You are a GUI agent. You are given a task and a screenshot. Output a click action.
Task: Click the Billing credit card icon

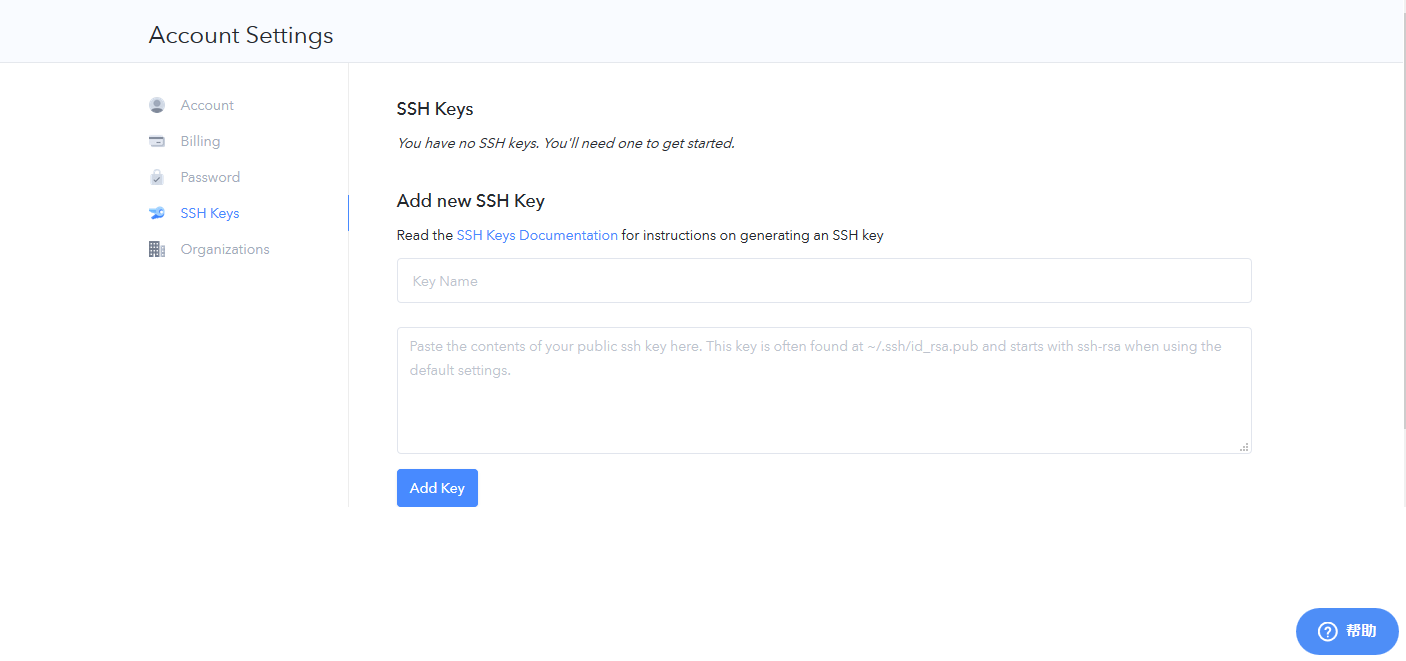(157, 141)
